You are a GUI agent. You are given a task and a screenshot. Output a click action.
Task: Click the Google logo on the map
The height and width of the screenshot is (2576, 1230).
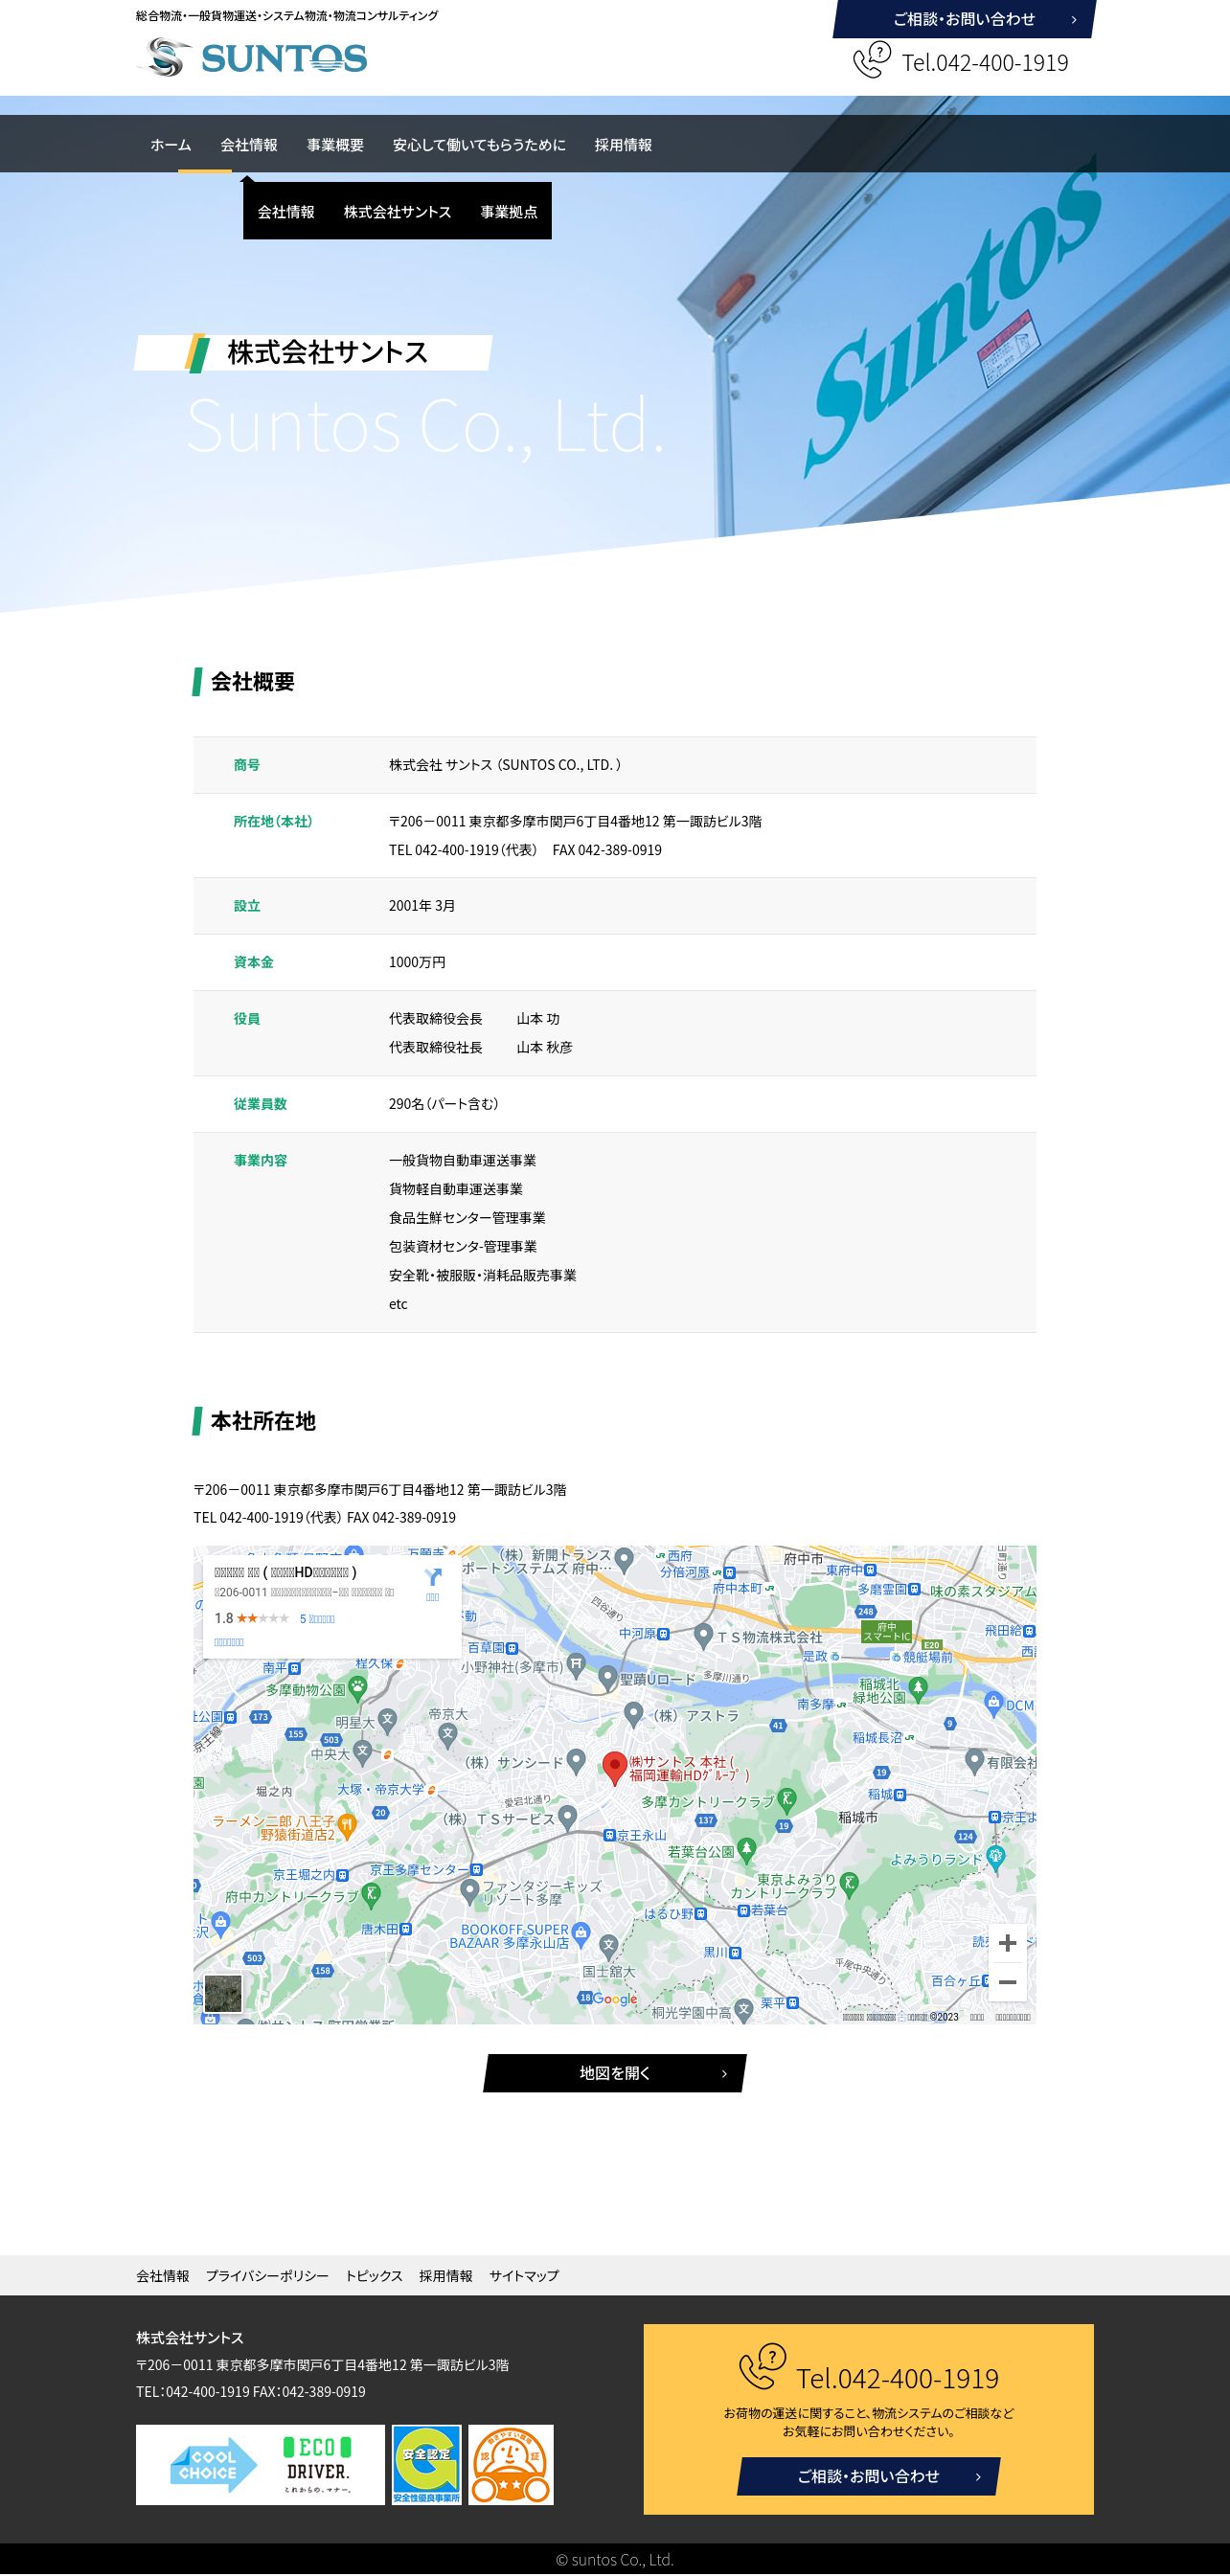pyautogui.click(x=615, y=1999)
